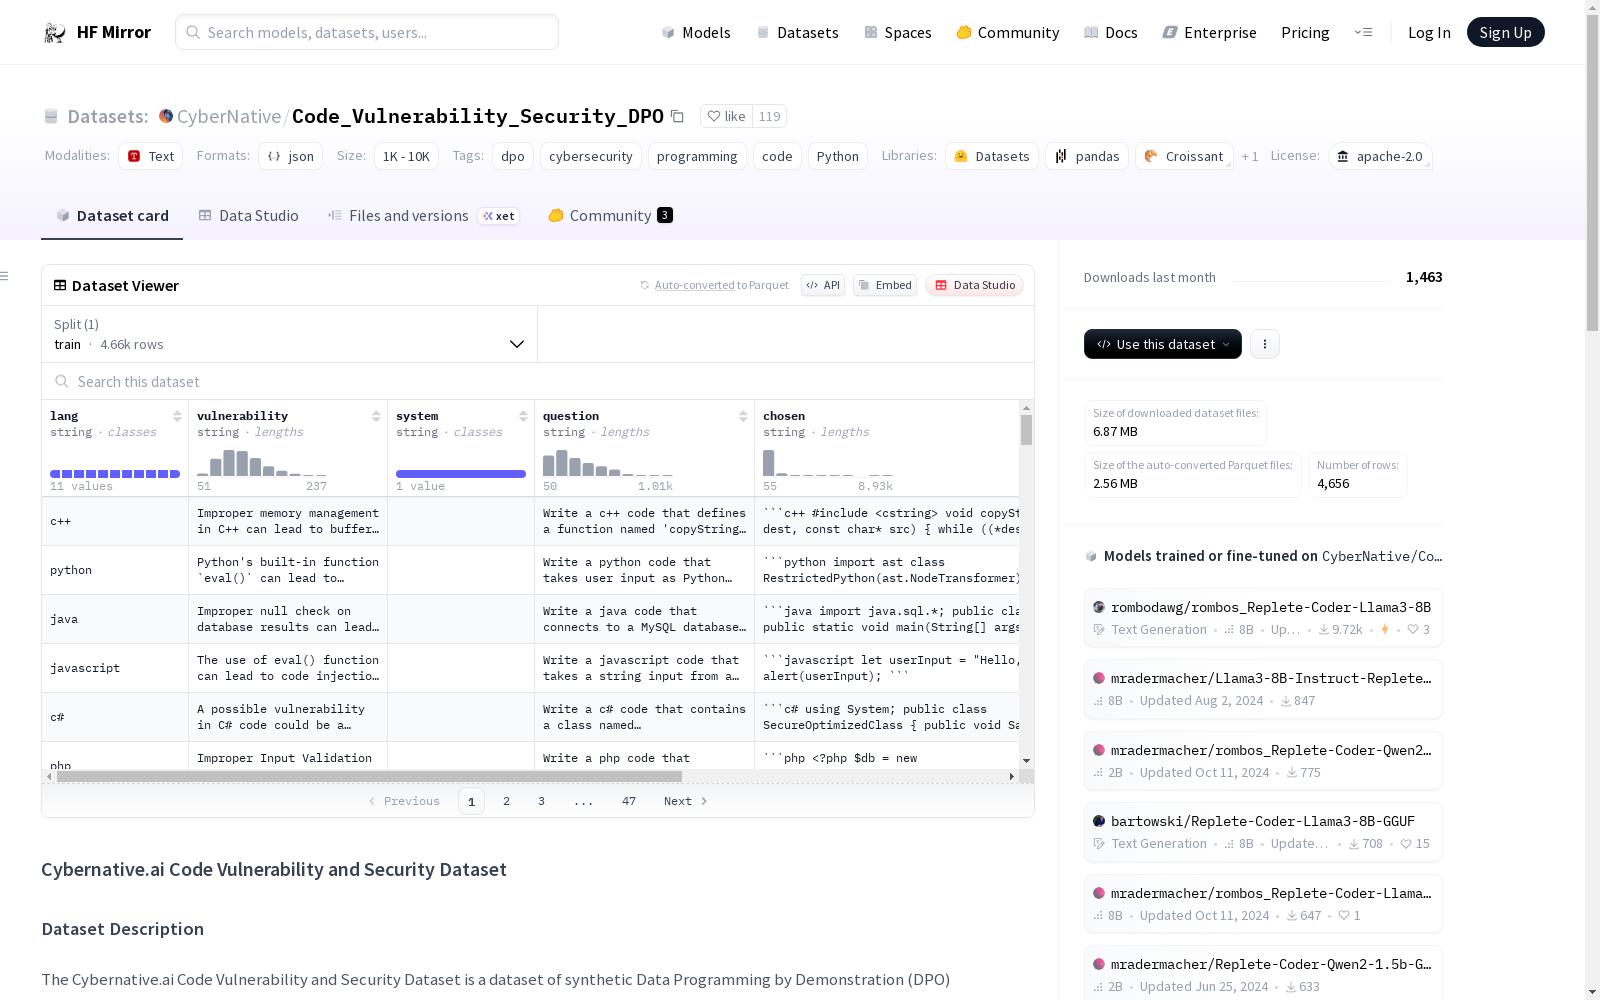Focus the search models, datasets, users field

[x=367, y=32]
